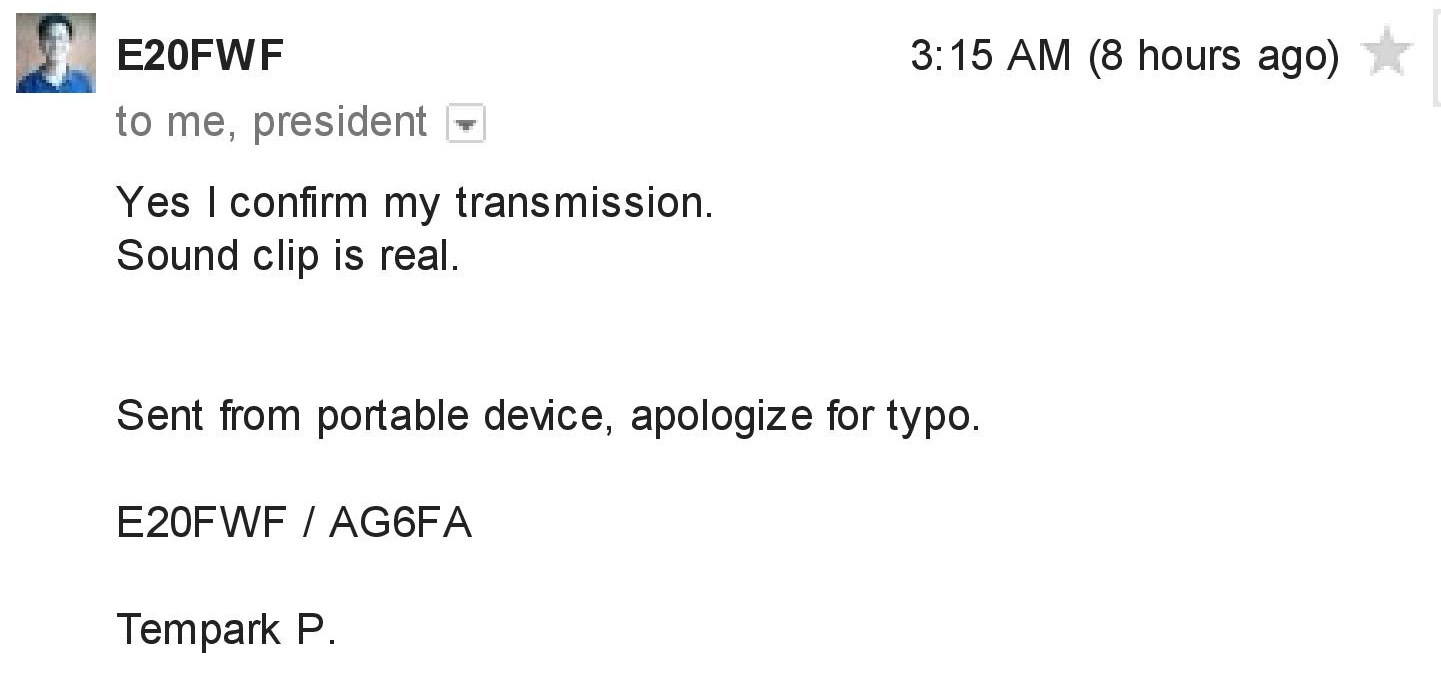Click "president" in the recipients line

[340, 122]
